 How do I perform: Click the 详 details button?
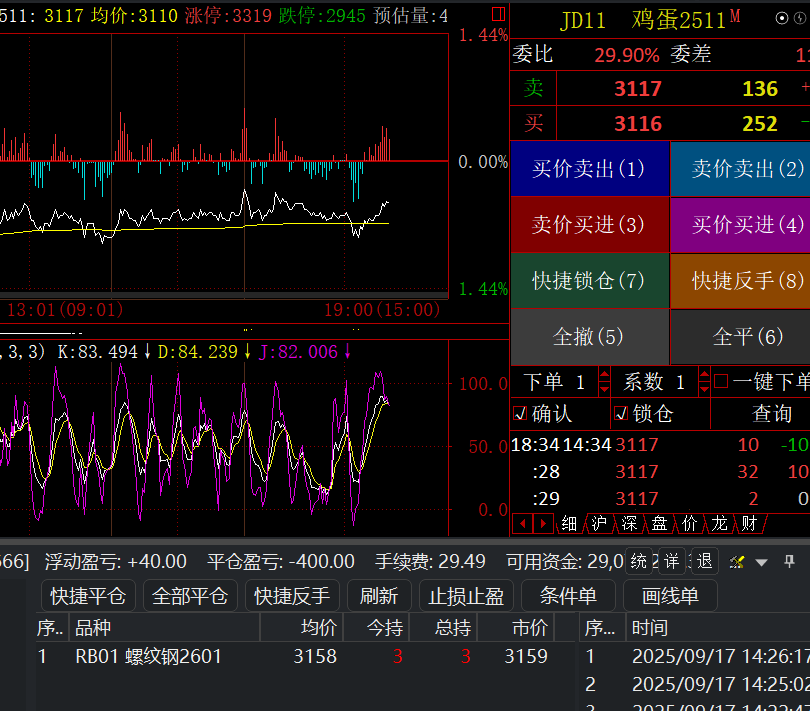671,561
